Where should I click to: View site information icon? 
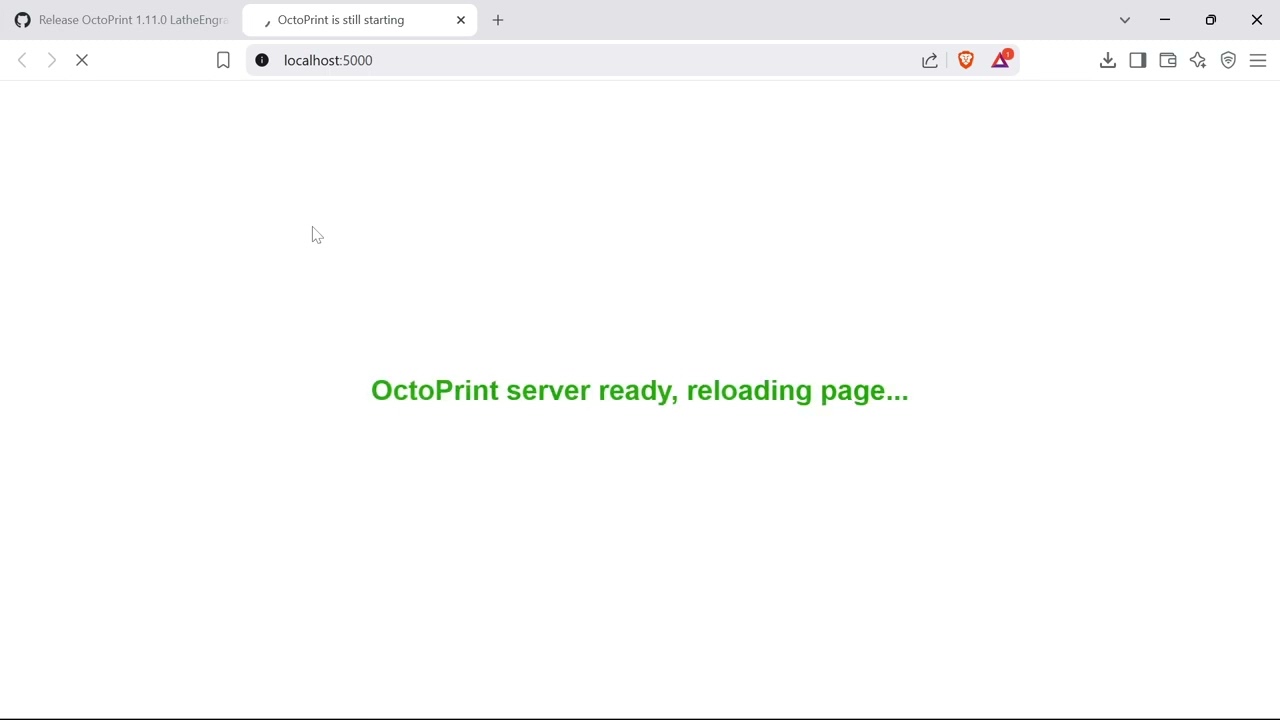(x=262, y=60)
